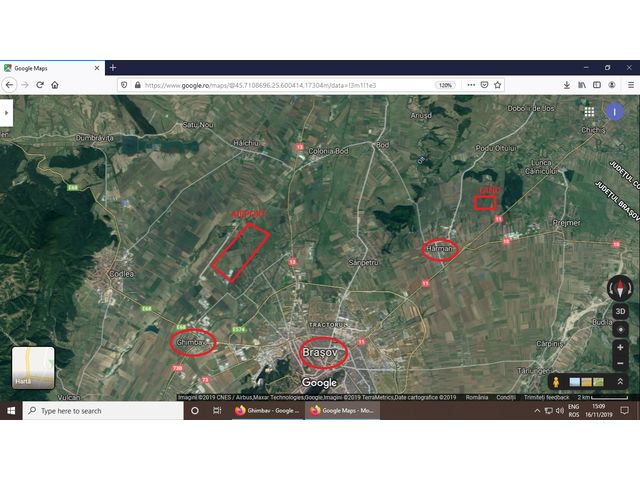This screenshot has height=480, width=640.
Task: Open Condiții terms link
Action: (x=506, y=397)
